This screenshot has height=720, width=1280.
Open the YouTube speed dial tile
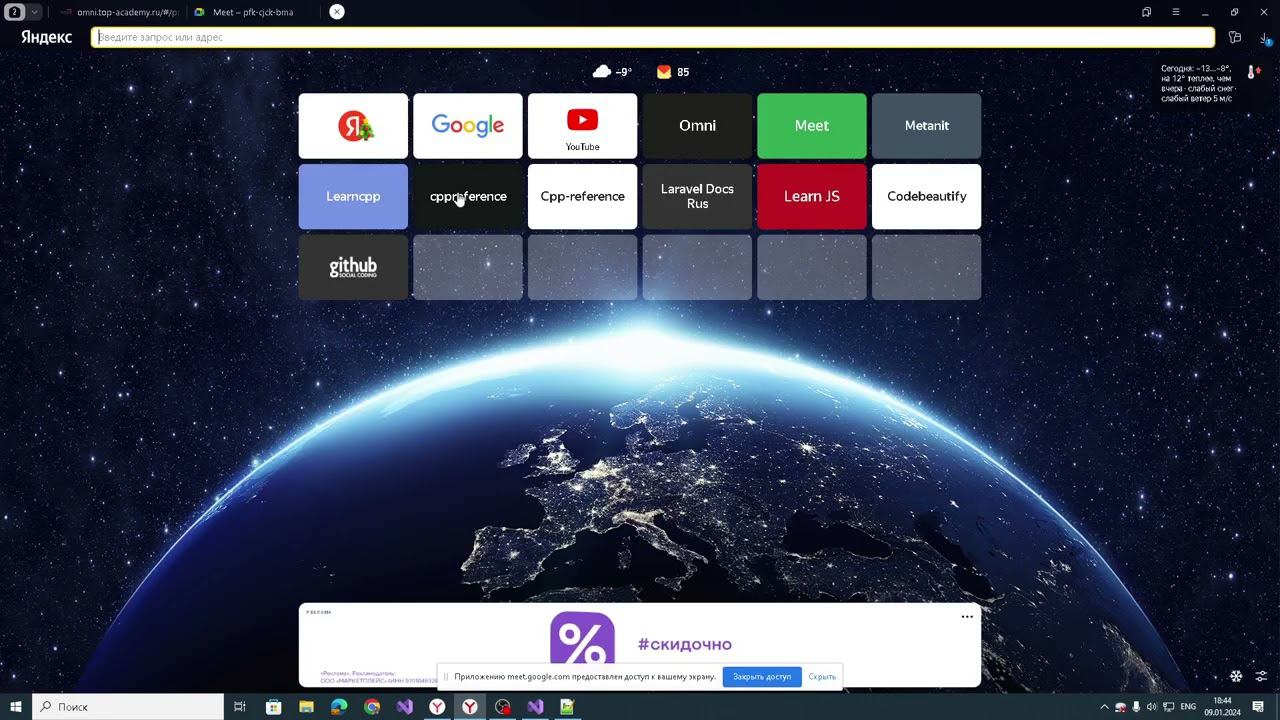coord(582,126)
